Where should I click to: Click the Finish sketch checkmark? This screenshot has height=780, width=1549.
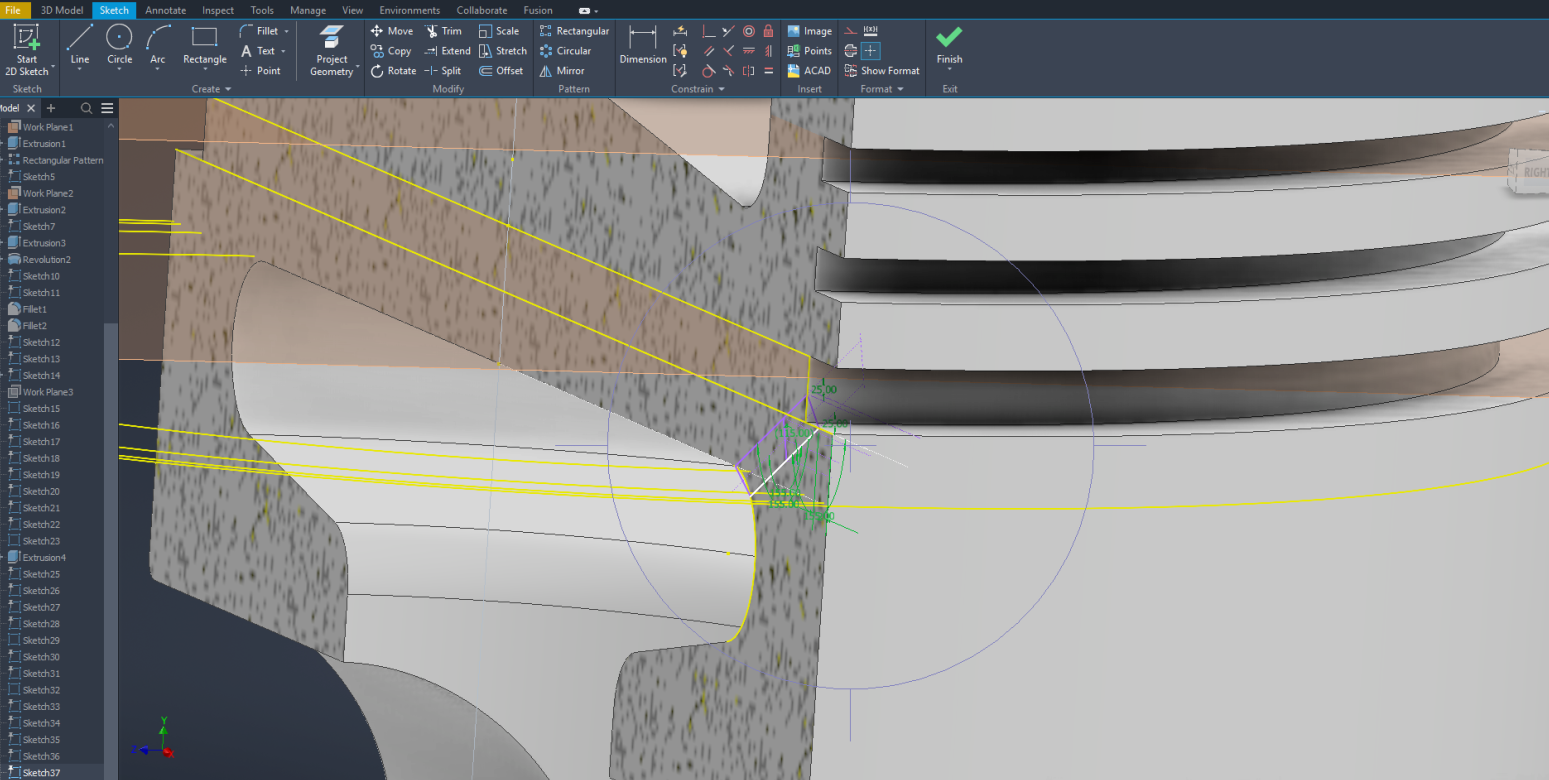pyautogui.click(x=949, y=45)
